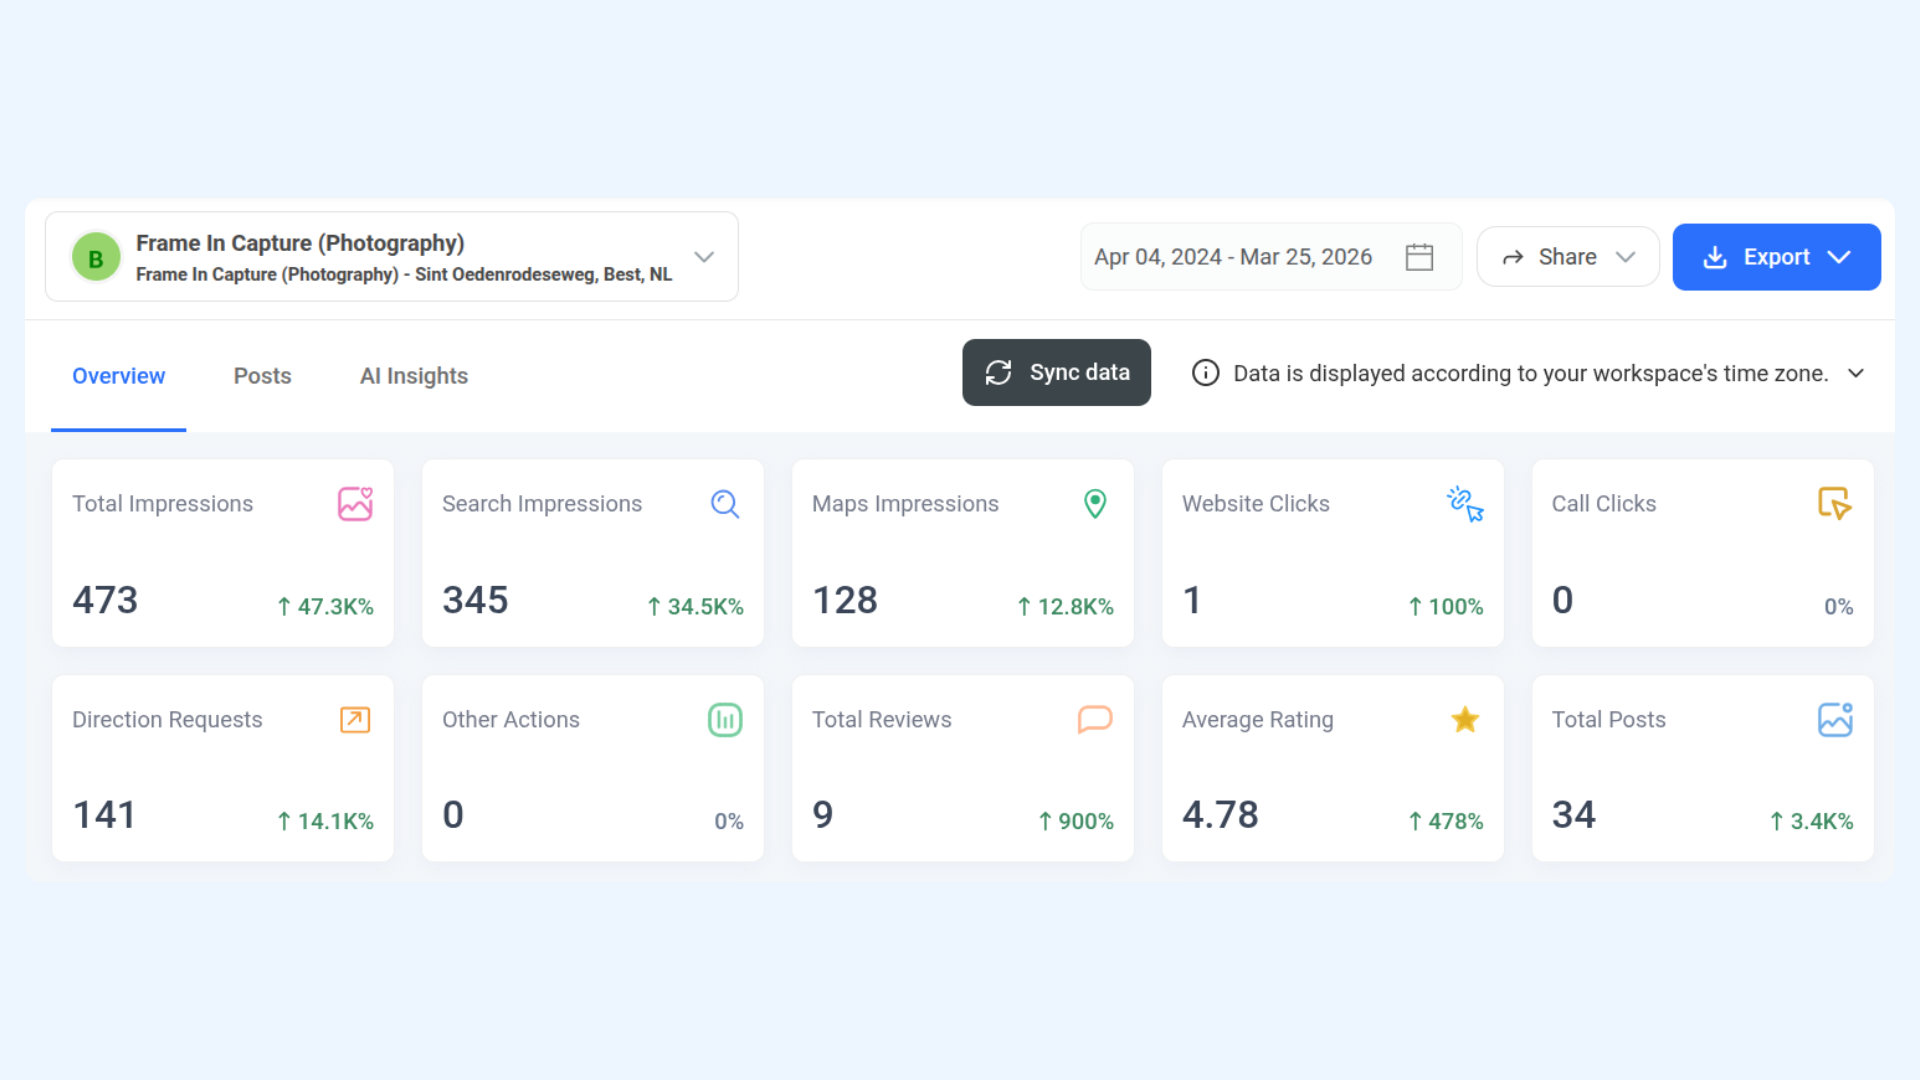The height and width of the screenshot is (1080, 1920).
Task: Click the Maps Impressions location pin icon
Action: point(1095,504)
